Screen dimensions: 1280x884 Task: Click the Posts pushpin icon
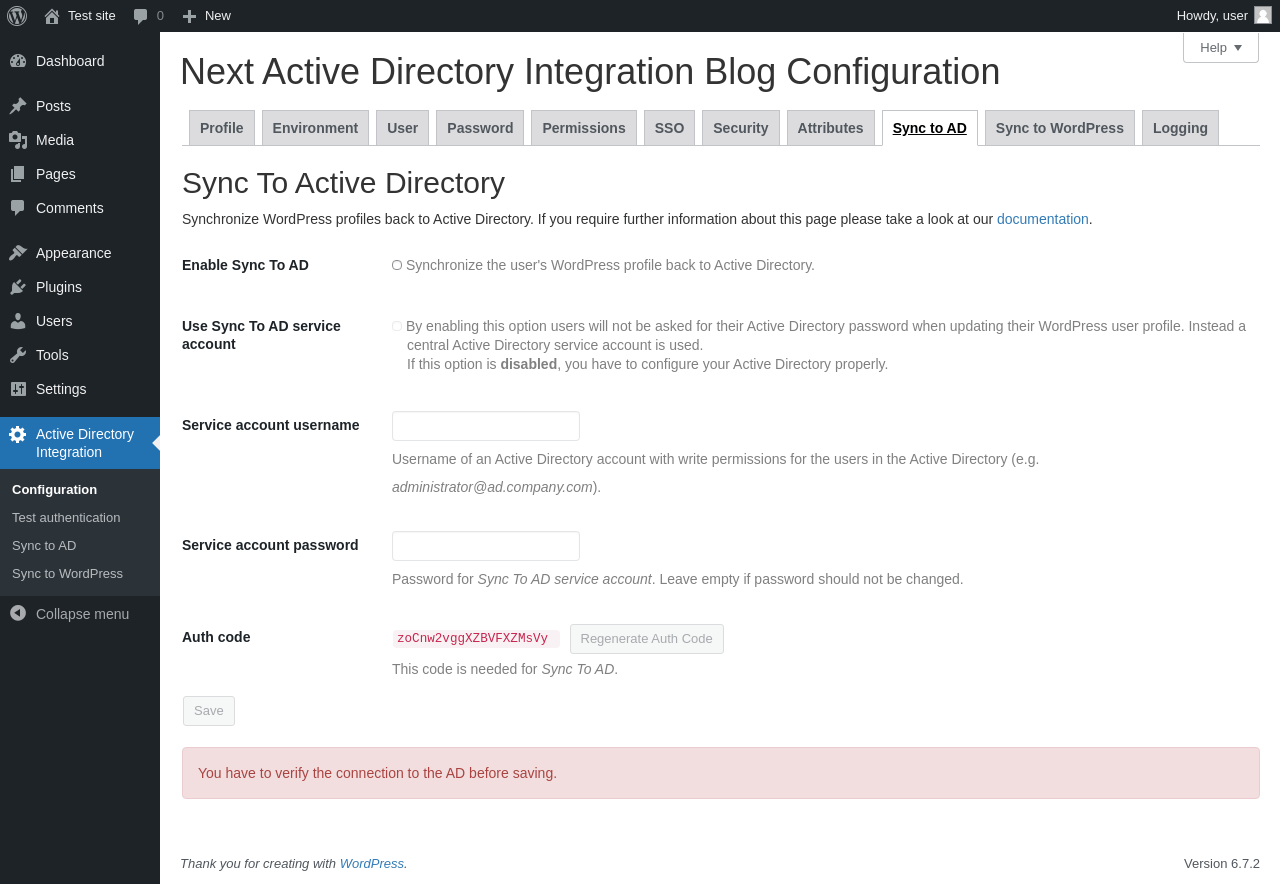tap(18, 106)
